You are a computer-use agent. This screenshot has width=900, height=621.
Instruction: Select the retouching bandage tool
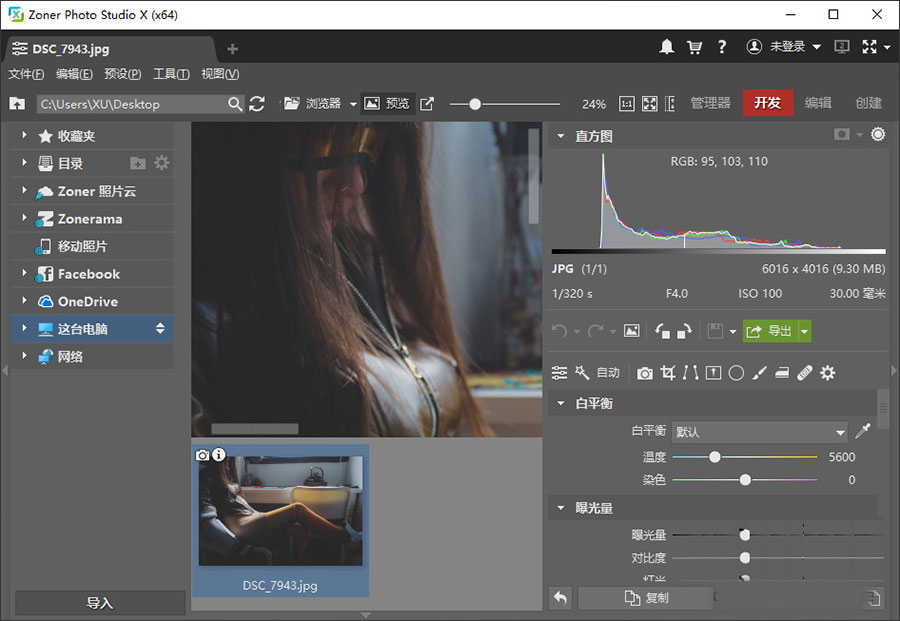(805, 373)
